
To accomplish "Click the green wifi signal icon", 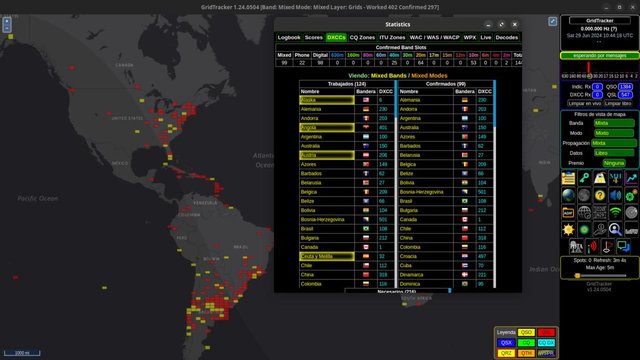I will point(615,213).
